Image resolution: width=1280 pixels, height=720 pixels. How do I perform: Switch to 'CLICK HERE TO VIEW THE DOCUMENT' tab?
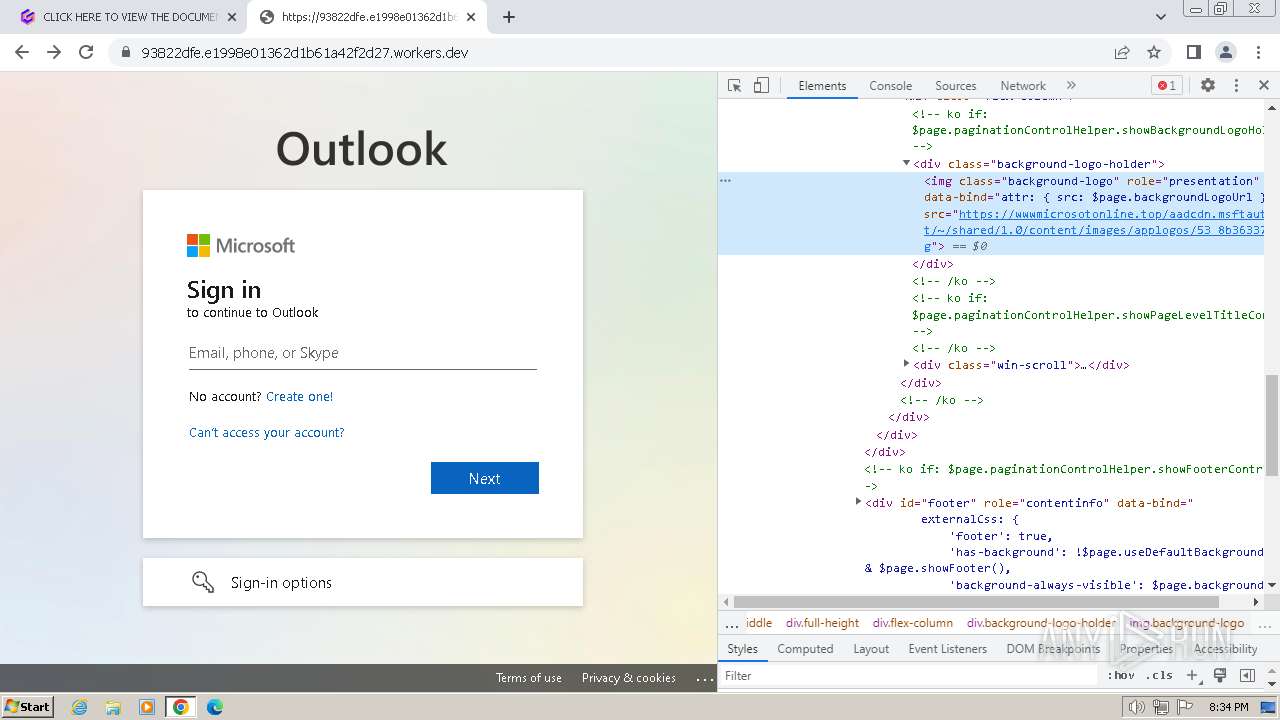coord(129,17)
